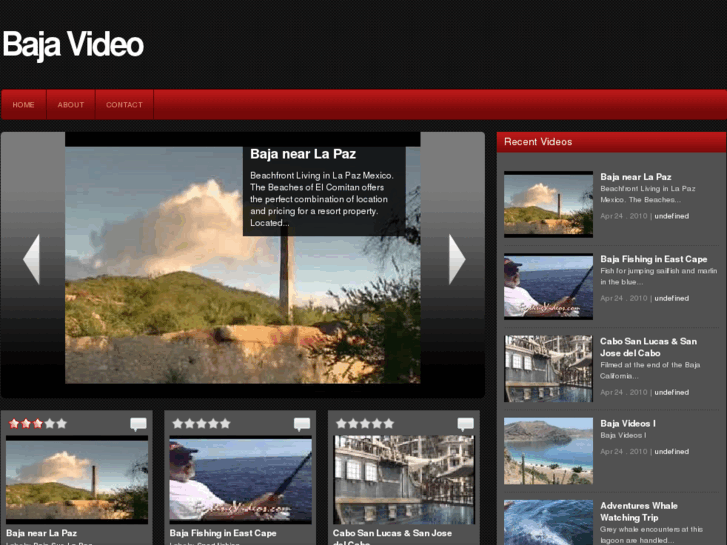Open card title Cabo San Lucas & San Jose
Image resolution: width=727 pixels, height=545 pixels.
coord(392,537)
